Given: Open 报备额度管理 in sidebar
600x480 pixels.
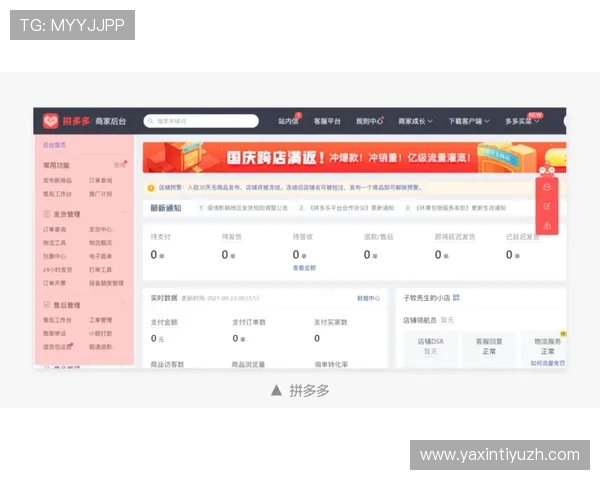Looking at the screenshot, I should (106, 283).
